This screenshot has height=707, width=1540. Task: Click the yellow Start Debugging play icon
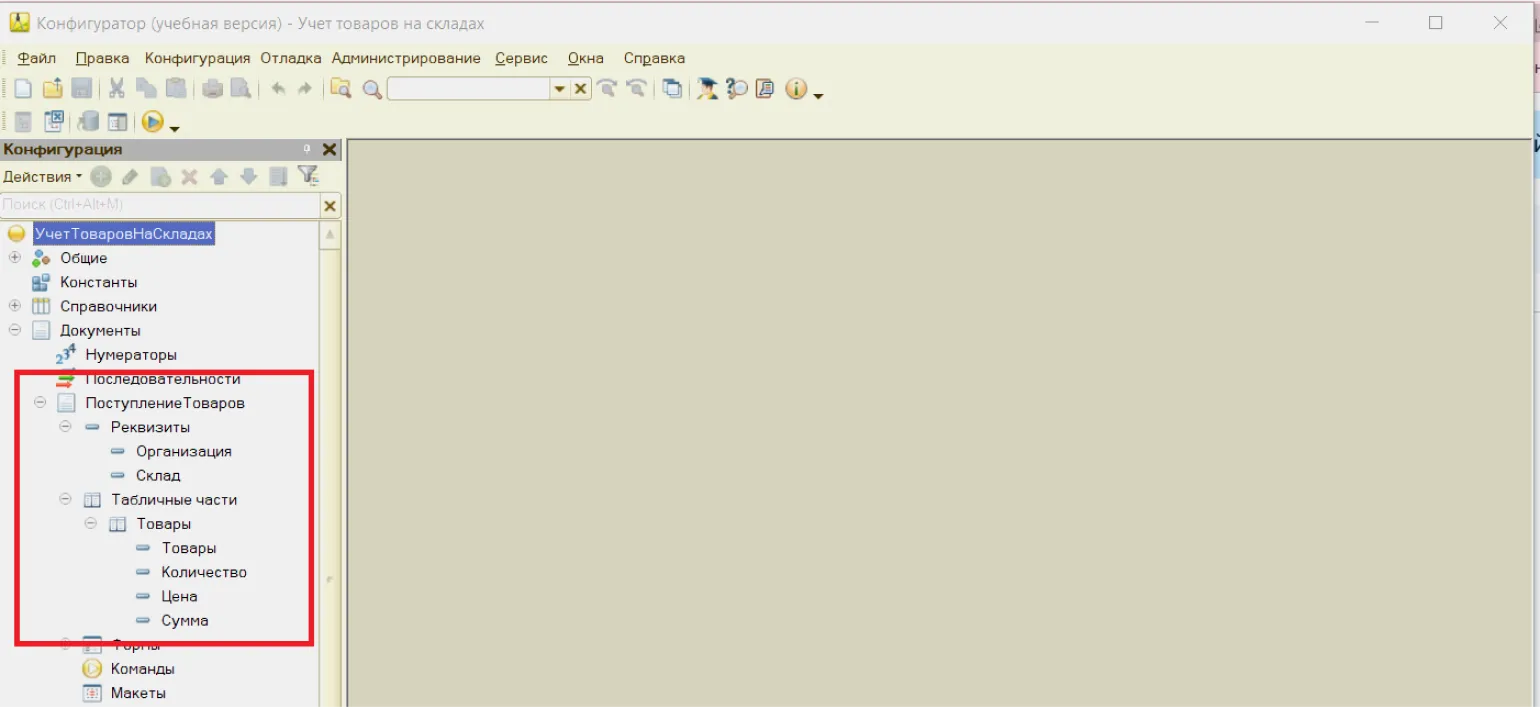[152, 122]
